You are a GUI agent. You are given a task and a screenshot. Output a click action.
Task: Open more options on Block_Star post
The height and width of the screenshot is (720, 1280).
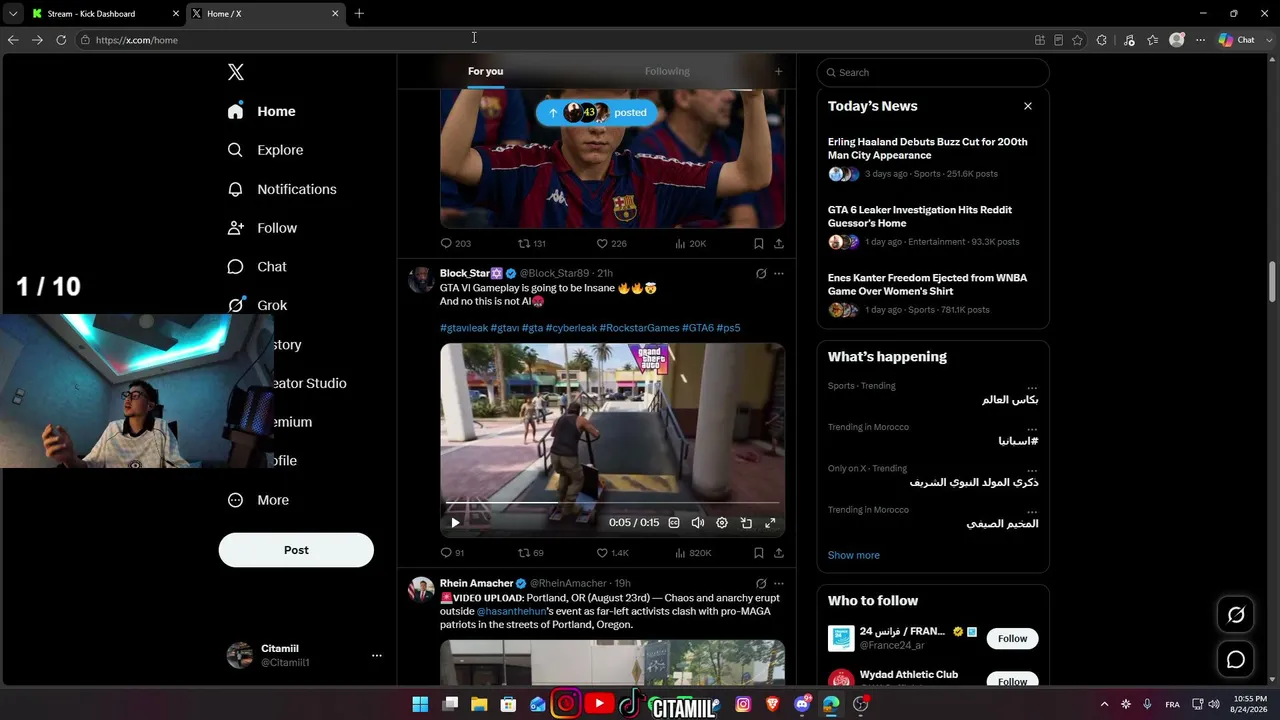779,274
